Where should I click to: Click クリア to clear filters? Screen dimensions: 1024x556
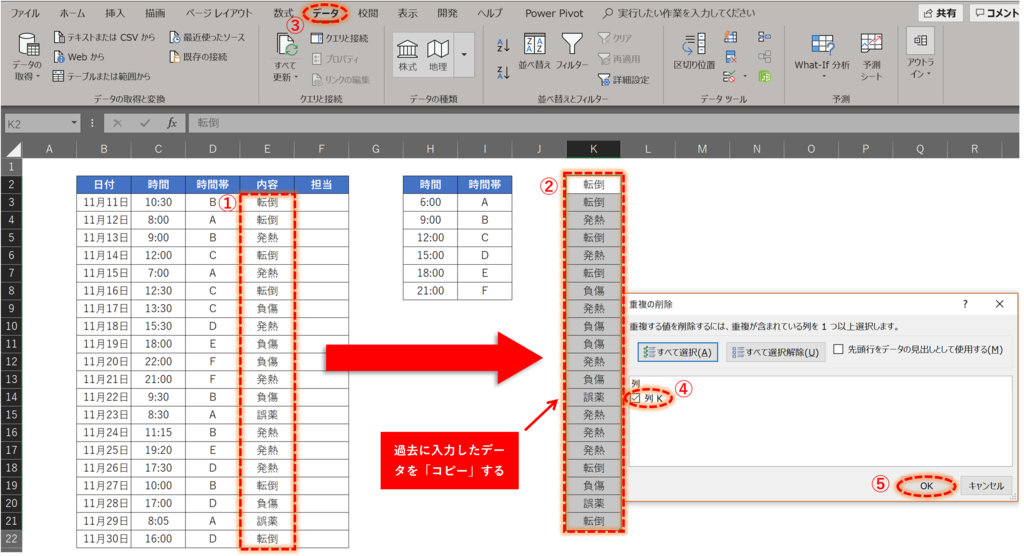pos(615,39)
